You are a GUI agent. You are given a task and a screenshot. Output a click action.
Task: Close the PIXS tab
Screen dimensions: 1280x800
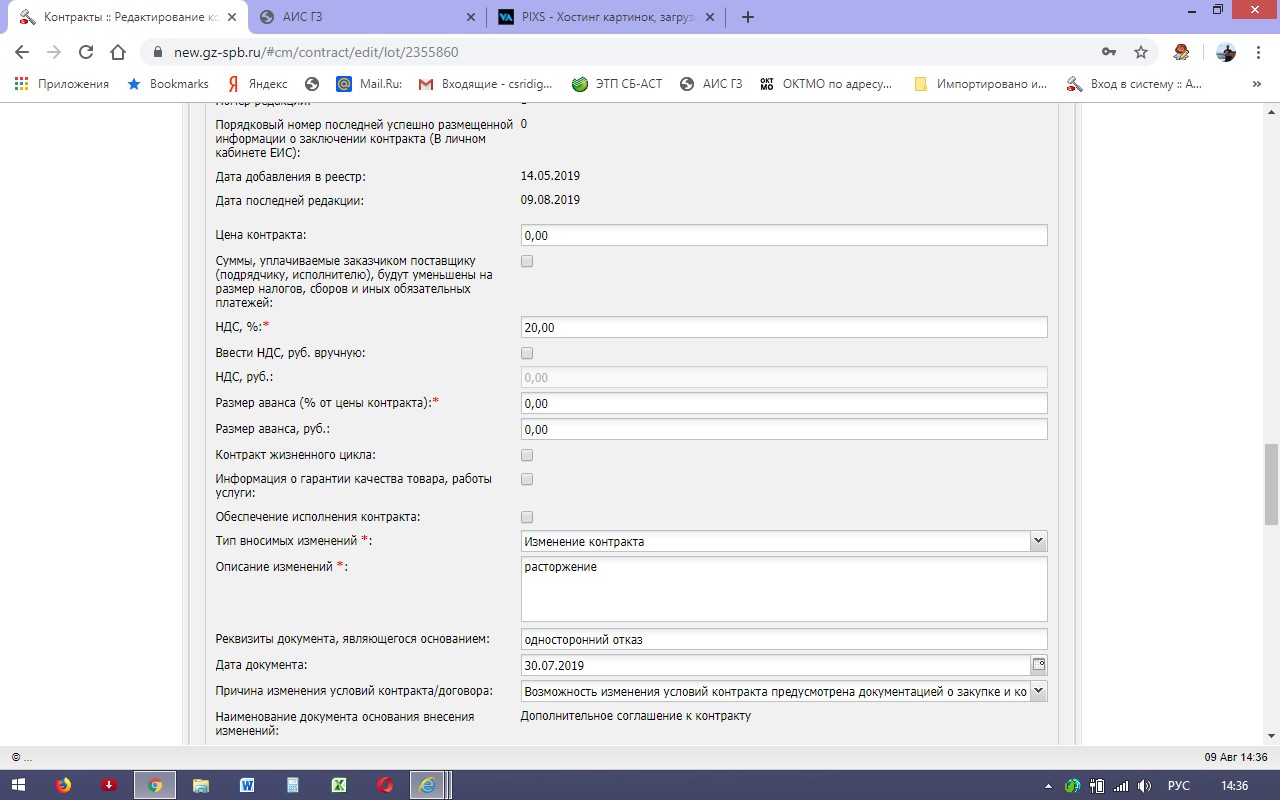710,17
